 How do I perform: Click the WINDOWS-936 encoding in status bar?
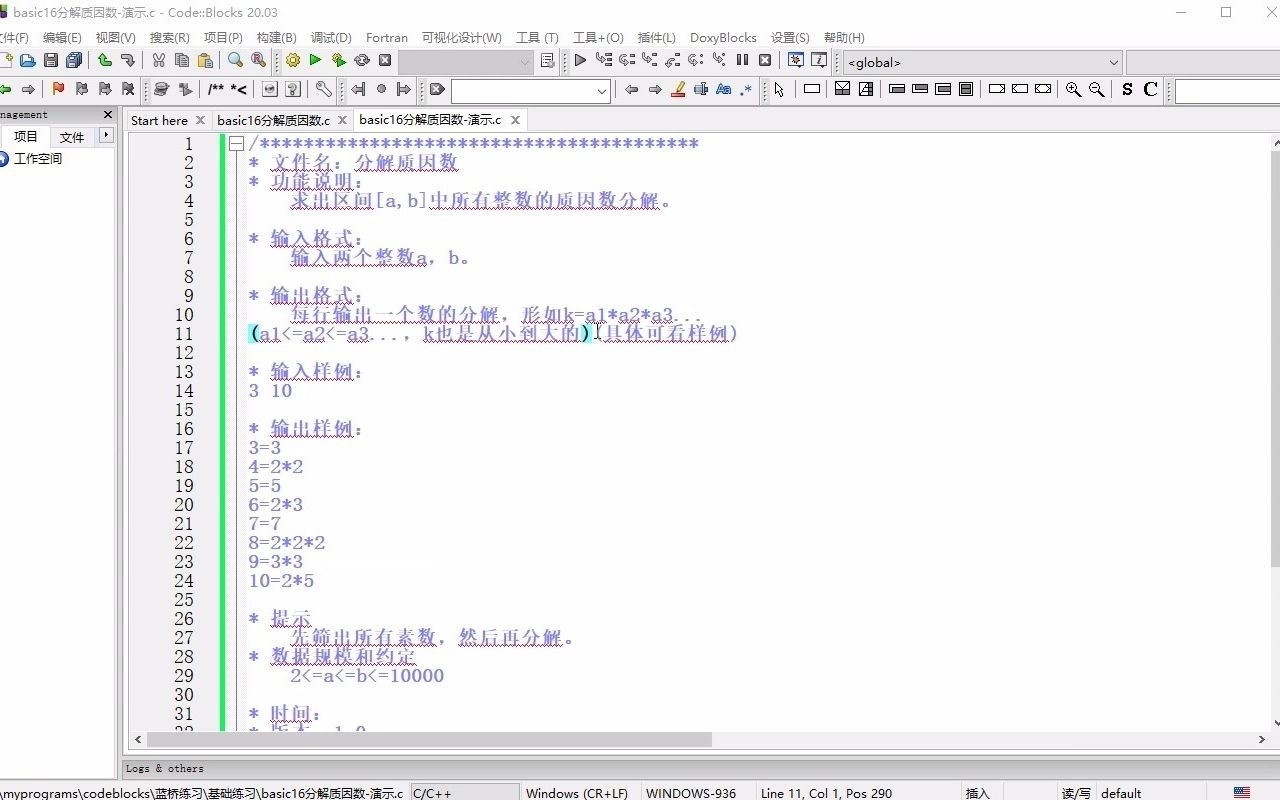pos(691,793)
